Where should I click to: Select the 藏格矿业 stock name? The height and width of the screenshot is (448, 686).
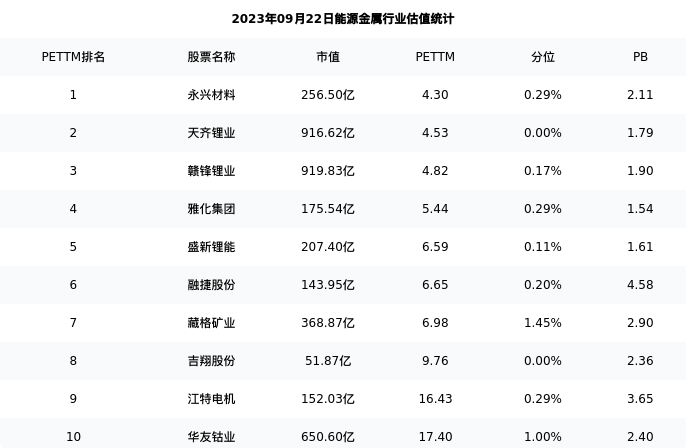211,323
